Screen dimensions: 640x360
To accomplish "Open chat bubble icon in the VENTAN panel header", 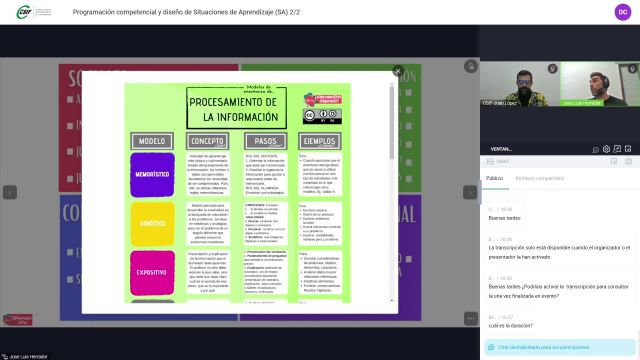I will pyautogui.click(x=596, y=149).
